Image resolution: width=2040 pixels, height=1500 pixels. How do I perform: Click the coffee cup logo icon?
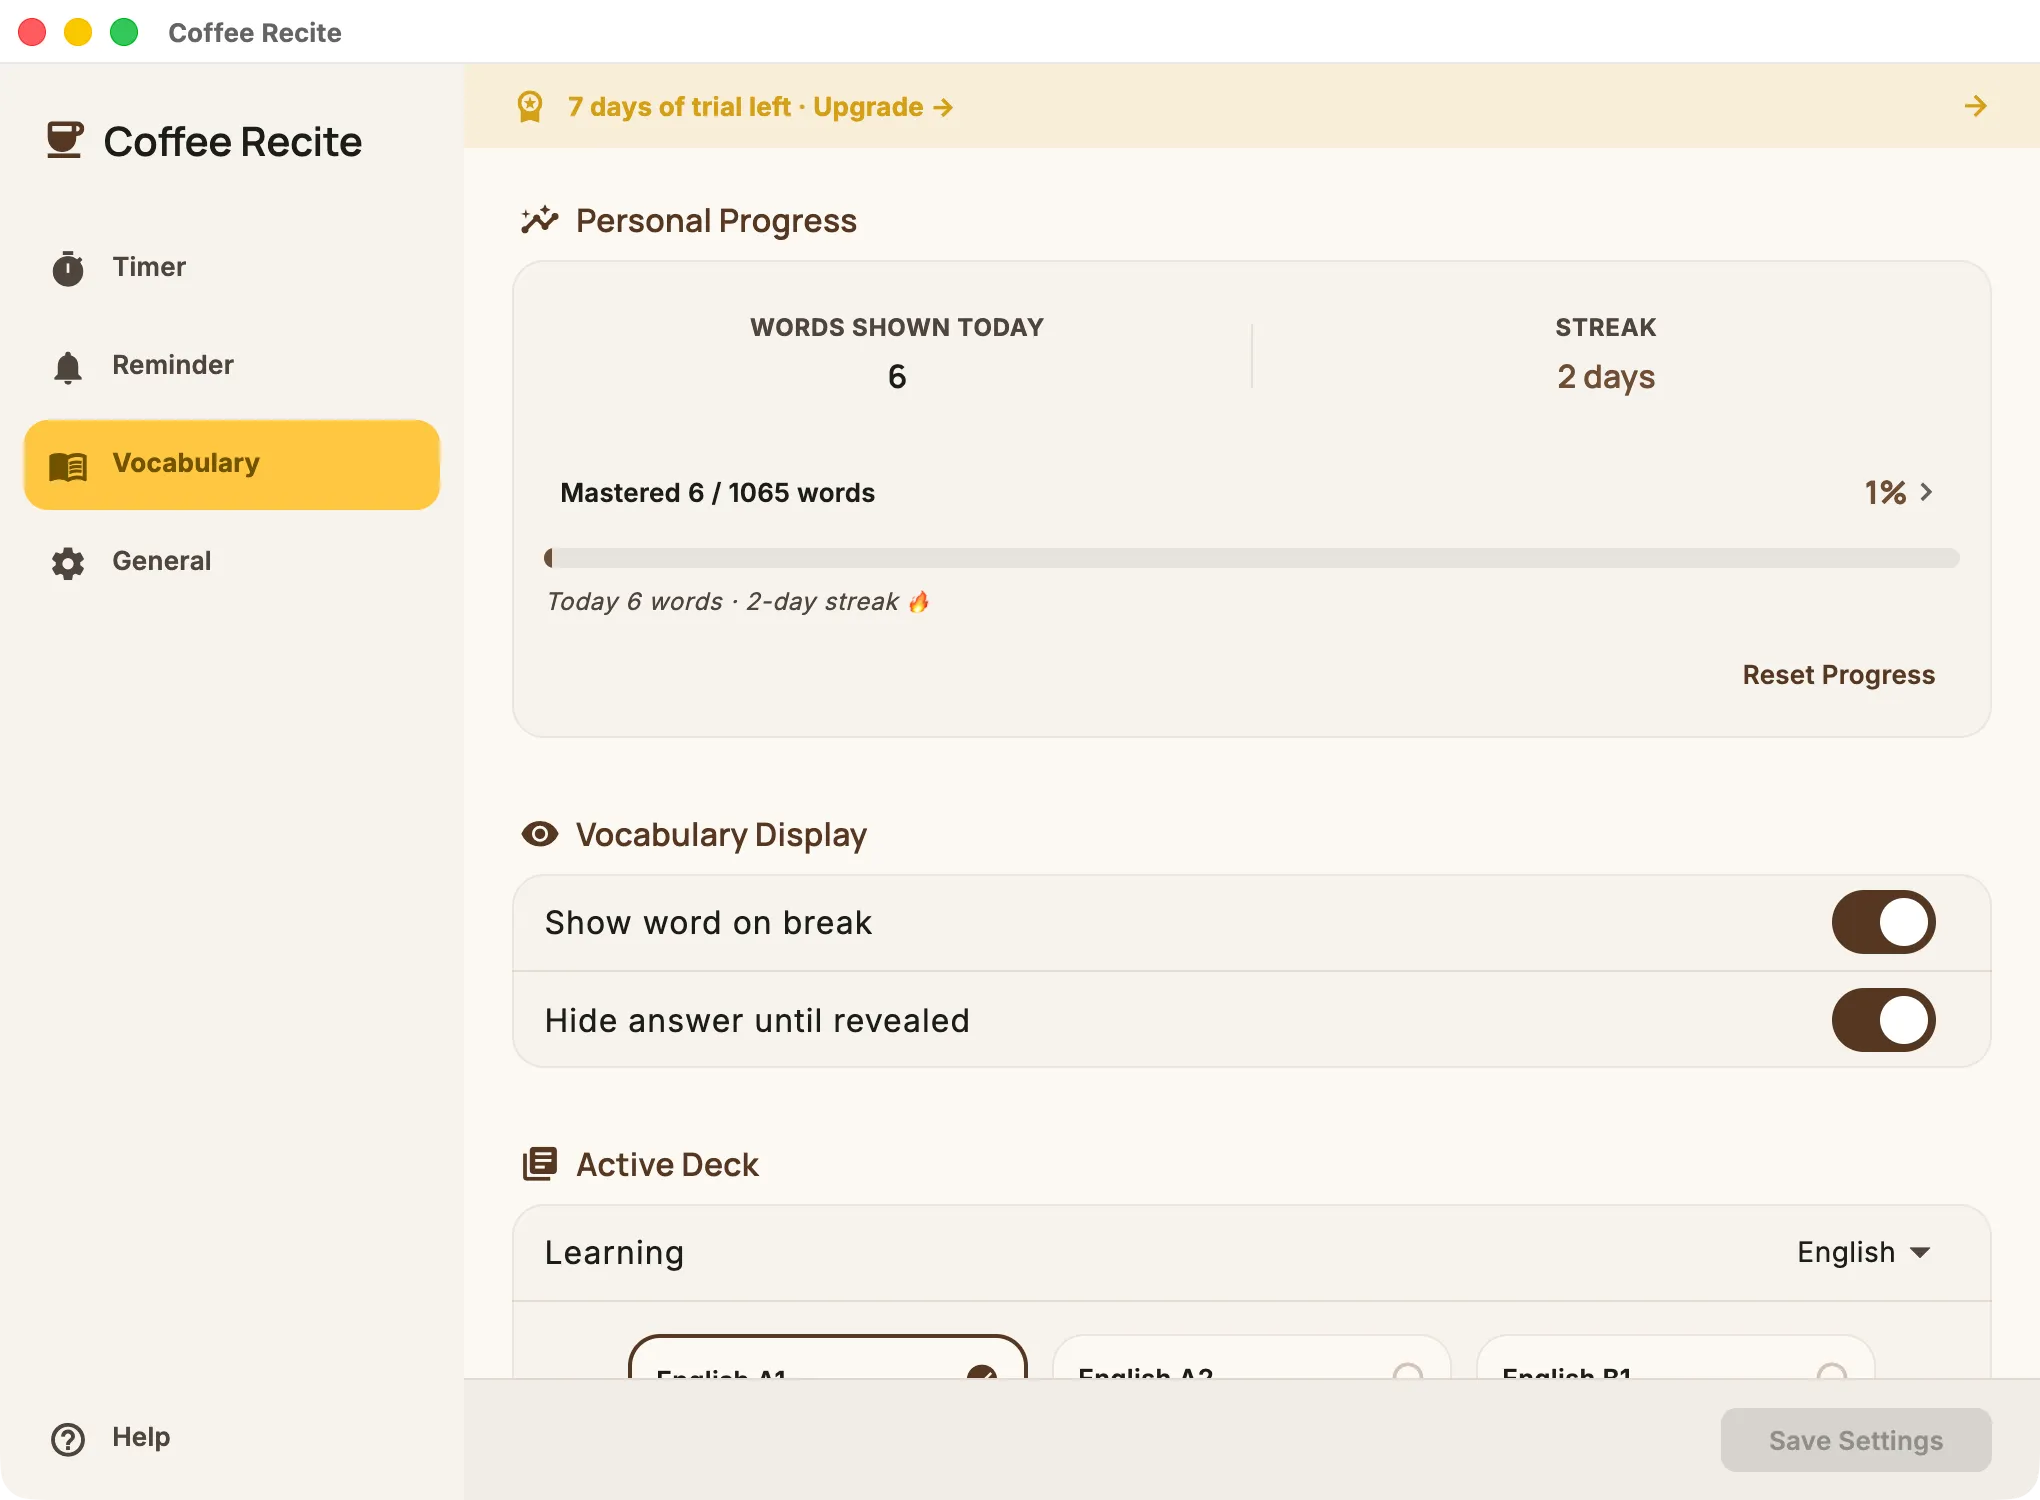click(65, 140)
